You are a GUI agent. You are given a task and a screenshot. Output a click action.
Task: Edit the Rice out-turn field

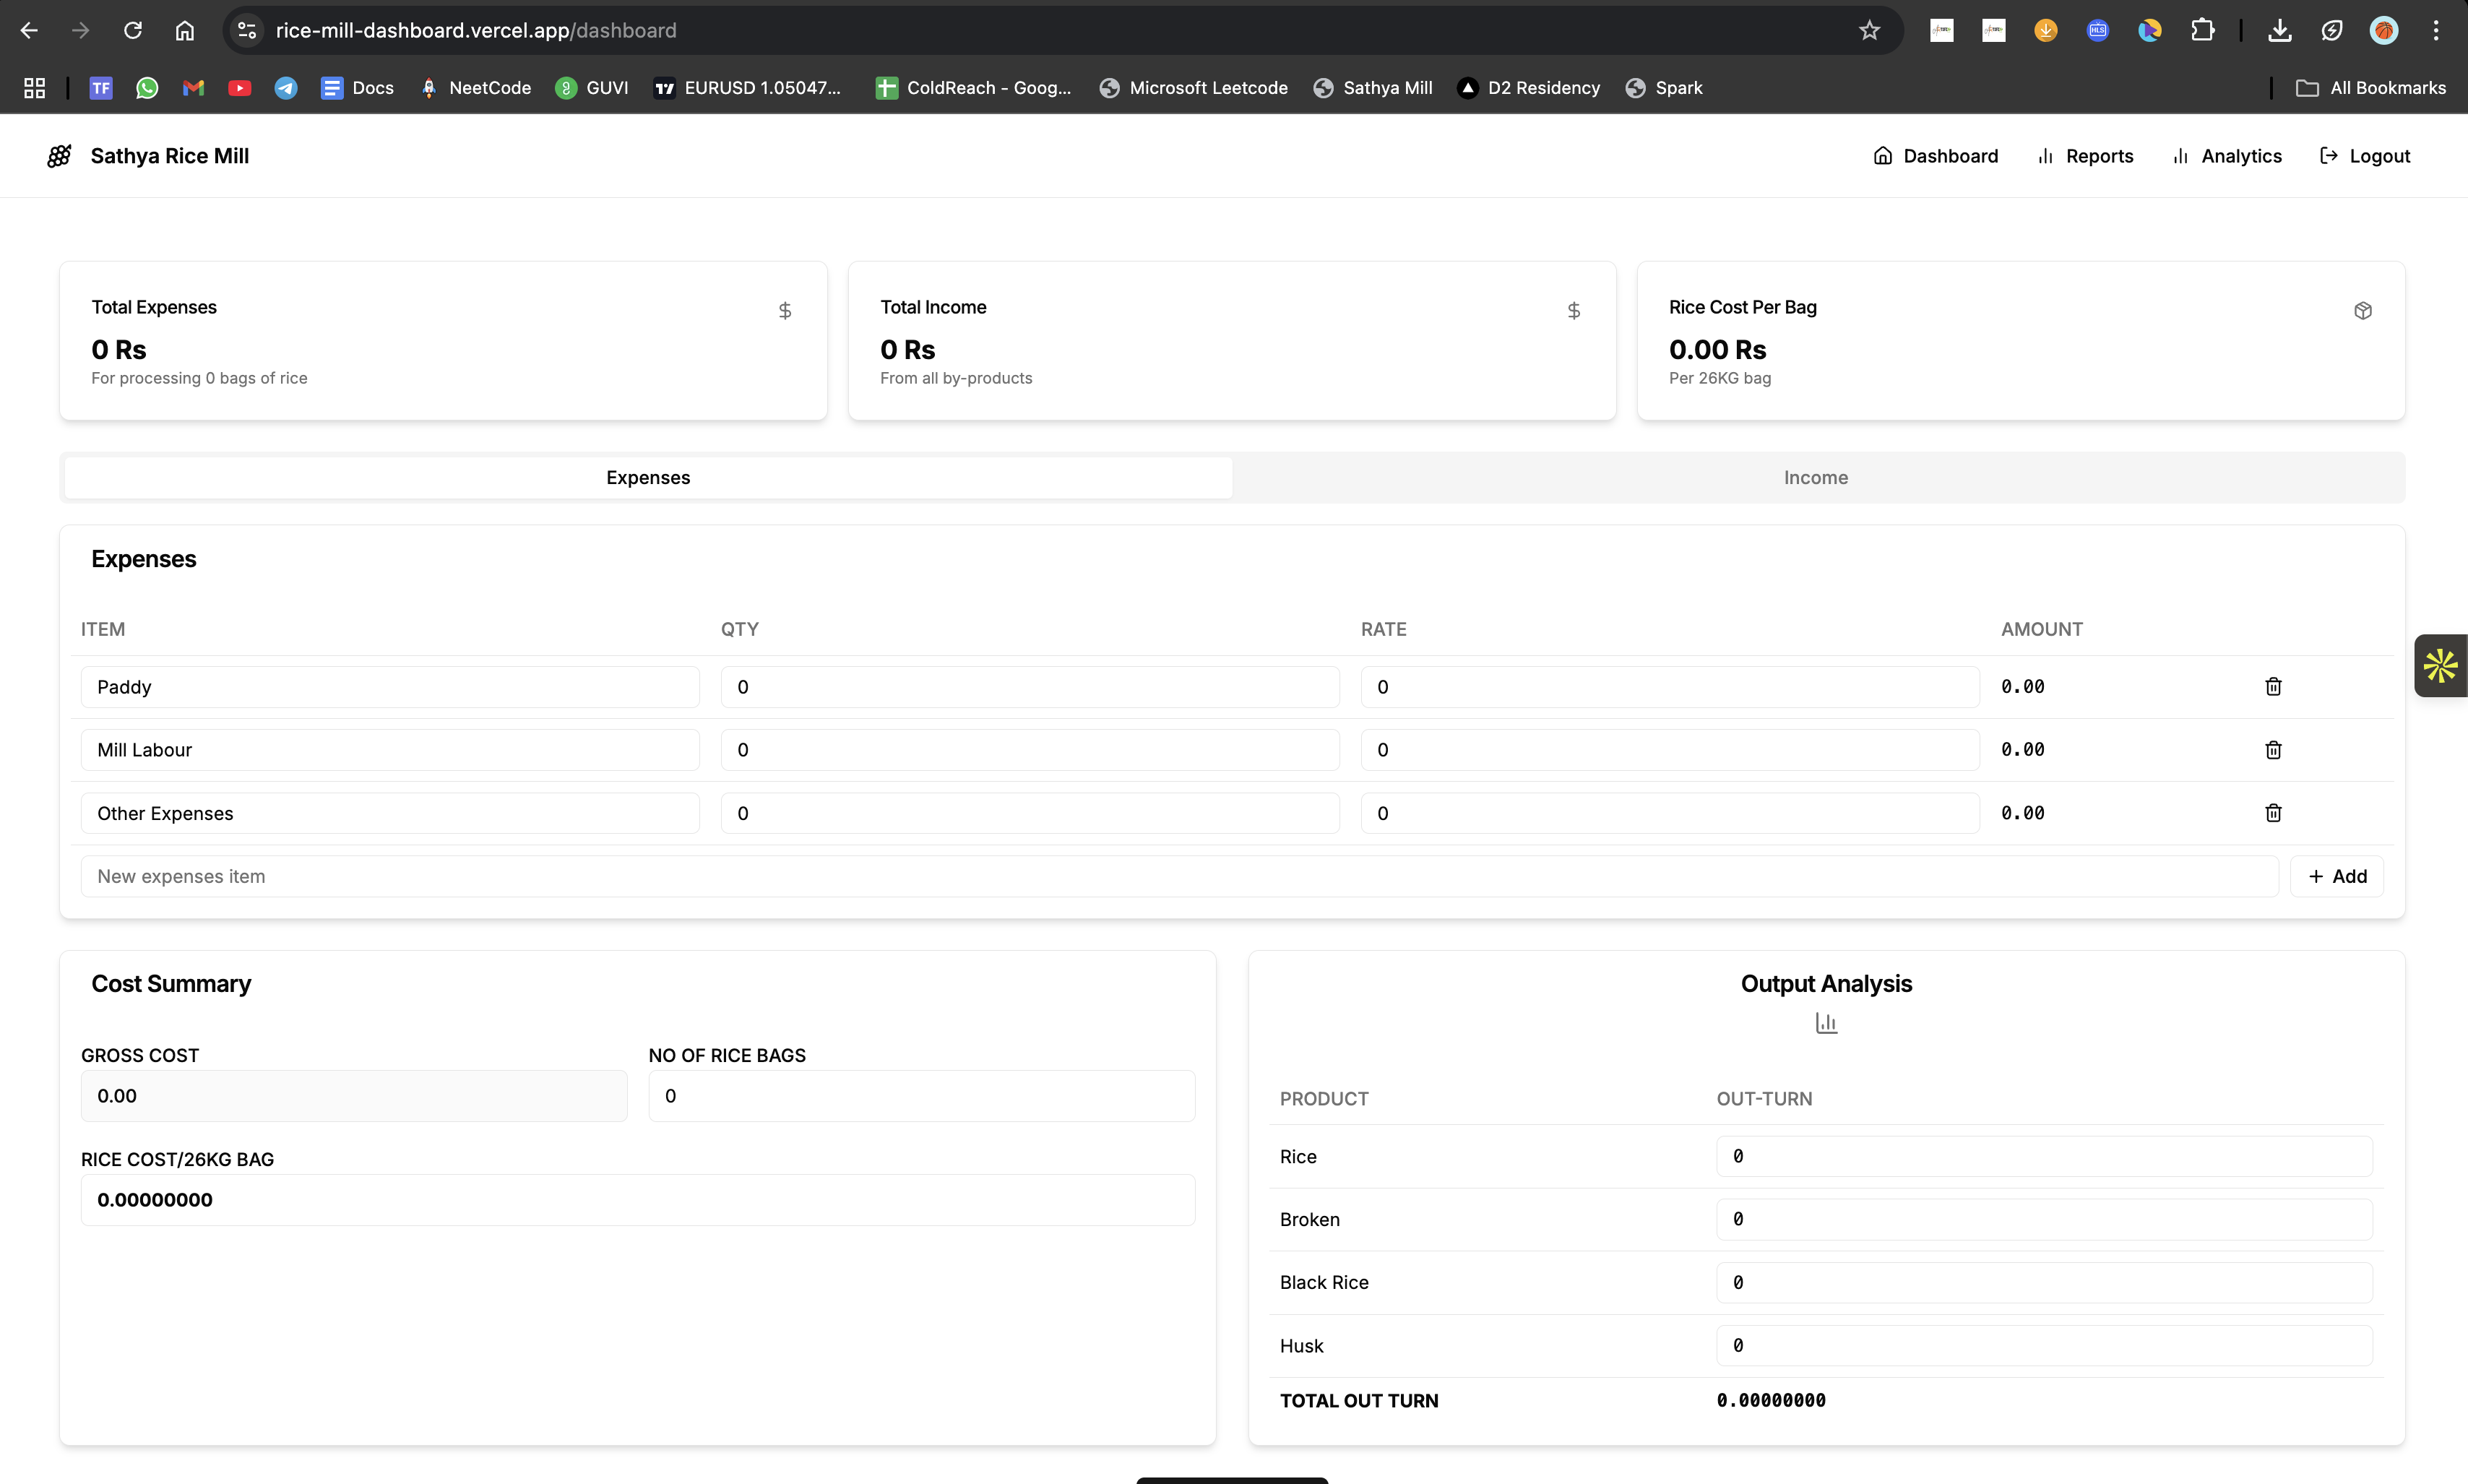(x=2044, y=1156)
